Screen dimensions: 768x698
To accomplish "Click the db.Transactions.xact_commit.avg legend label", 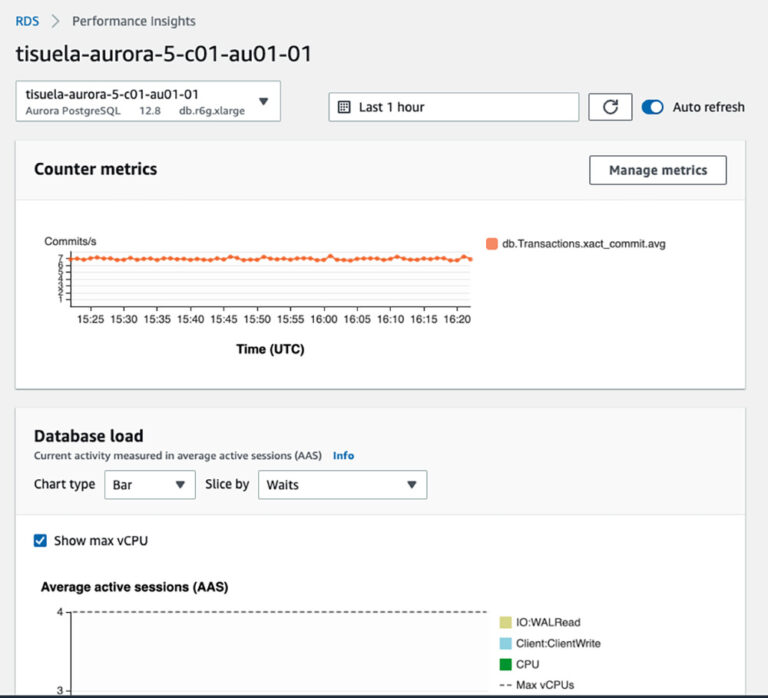I will pos(584,243).
